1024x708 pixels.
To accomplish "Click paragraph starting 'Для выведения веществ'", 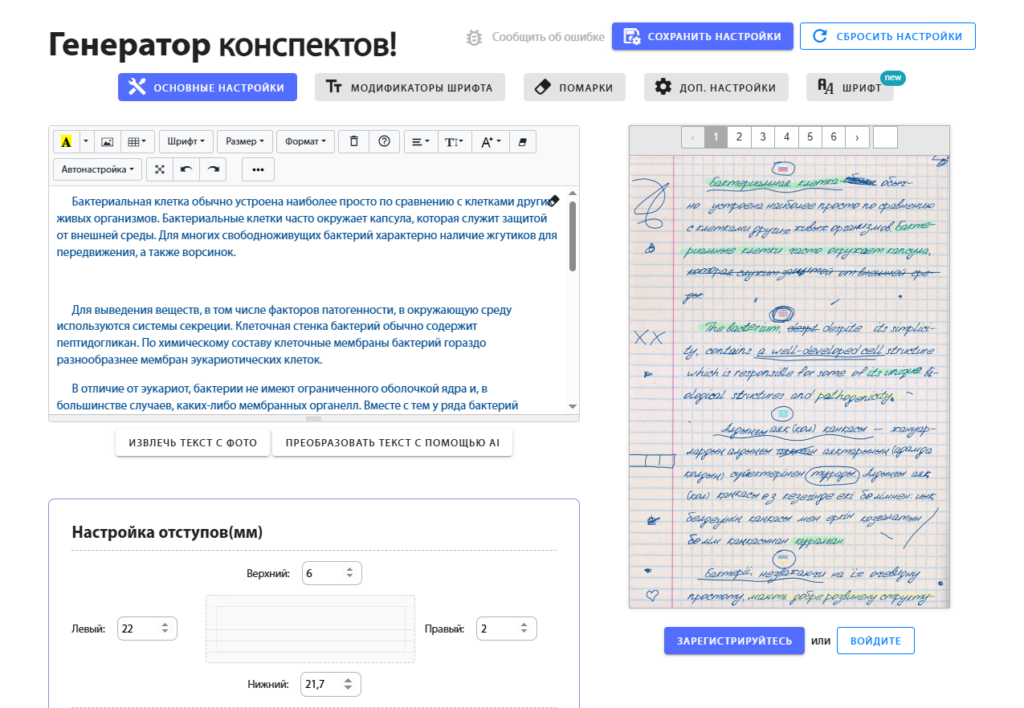I will pos(284,334).
